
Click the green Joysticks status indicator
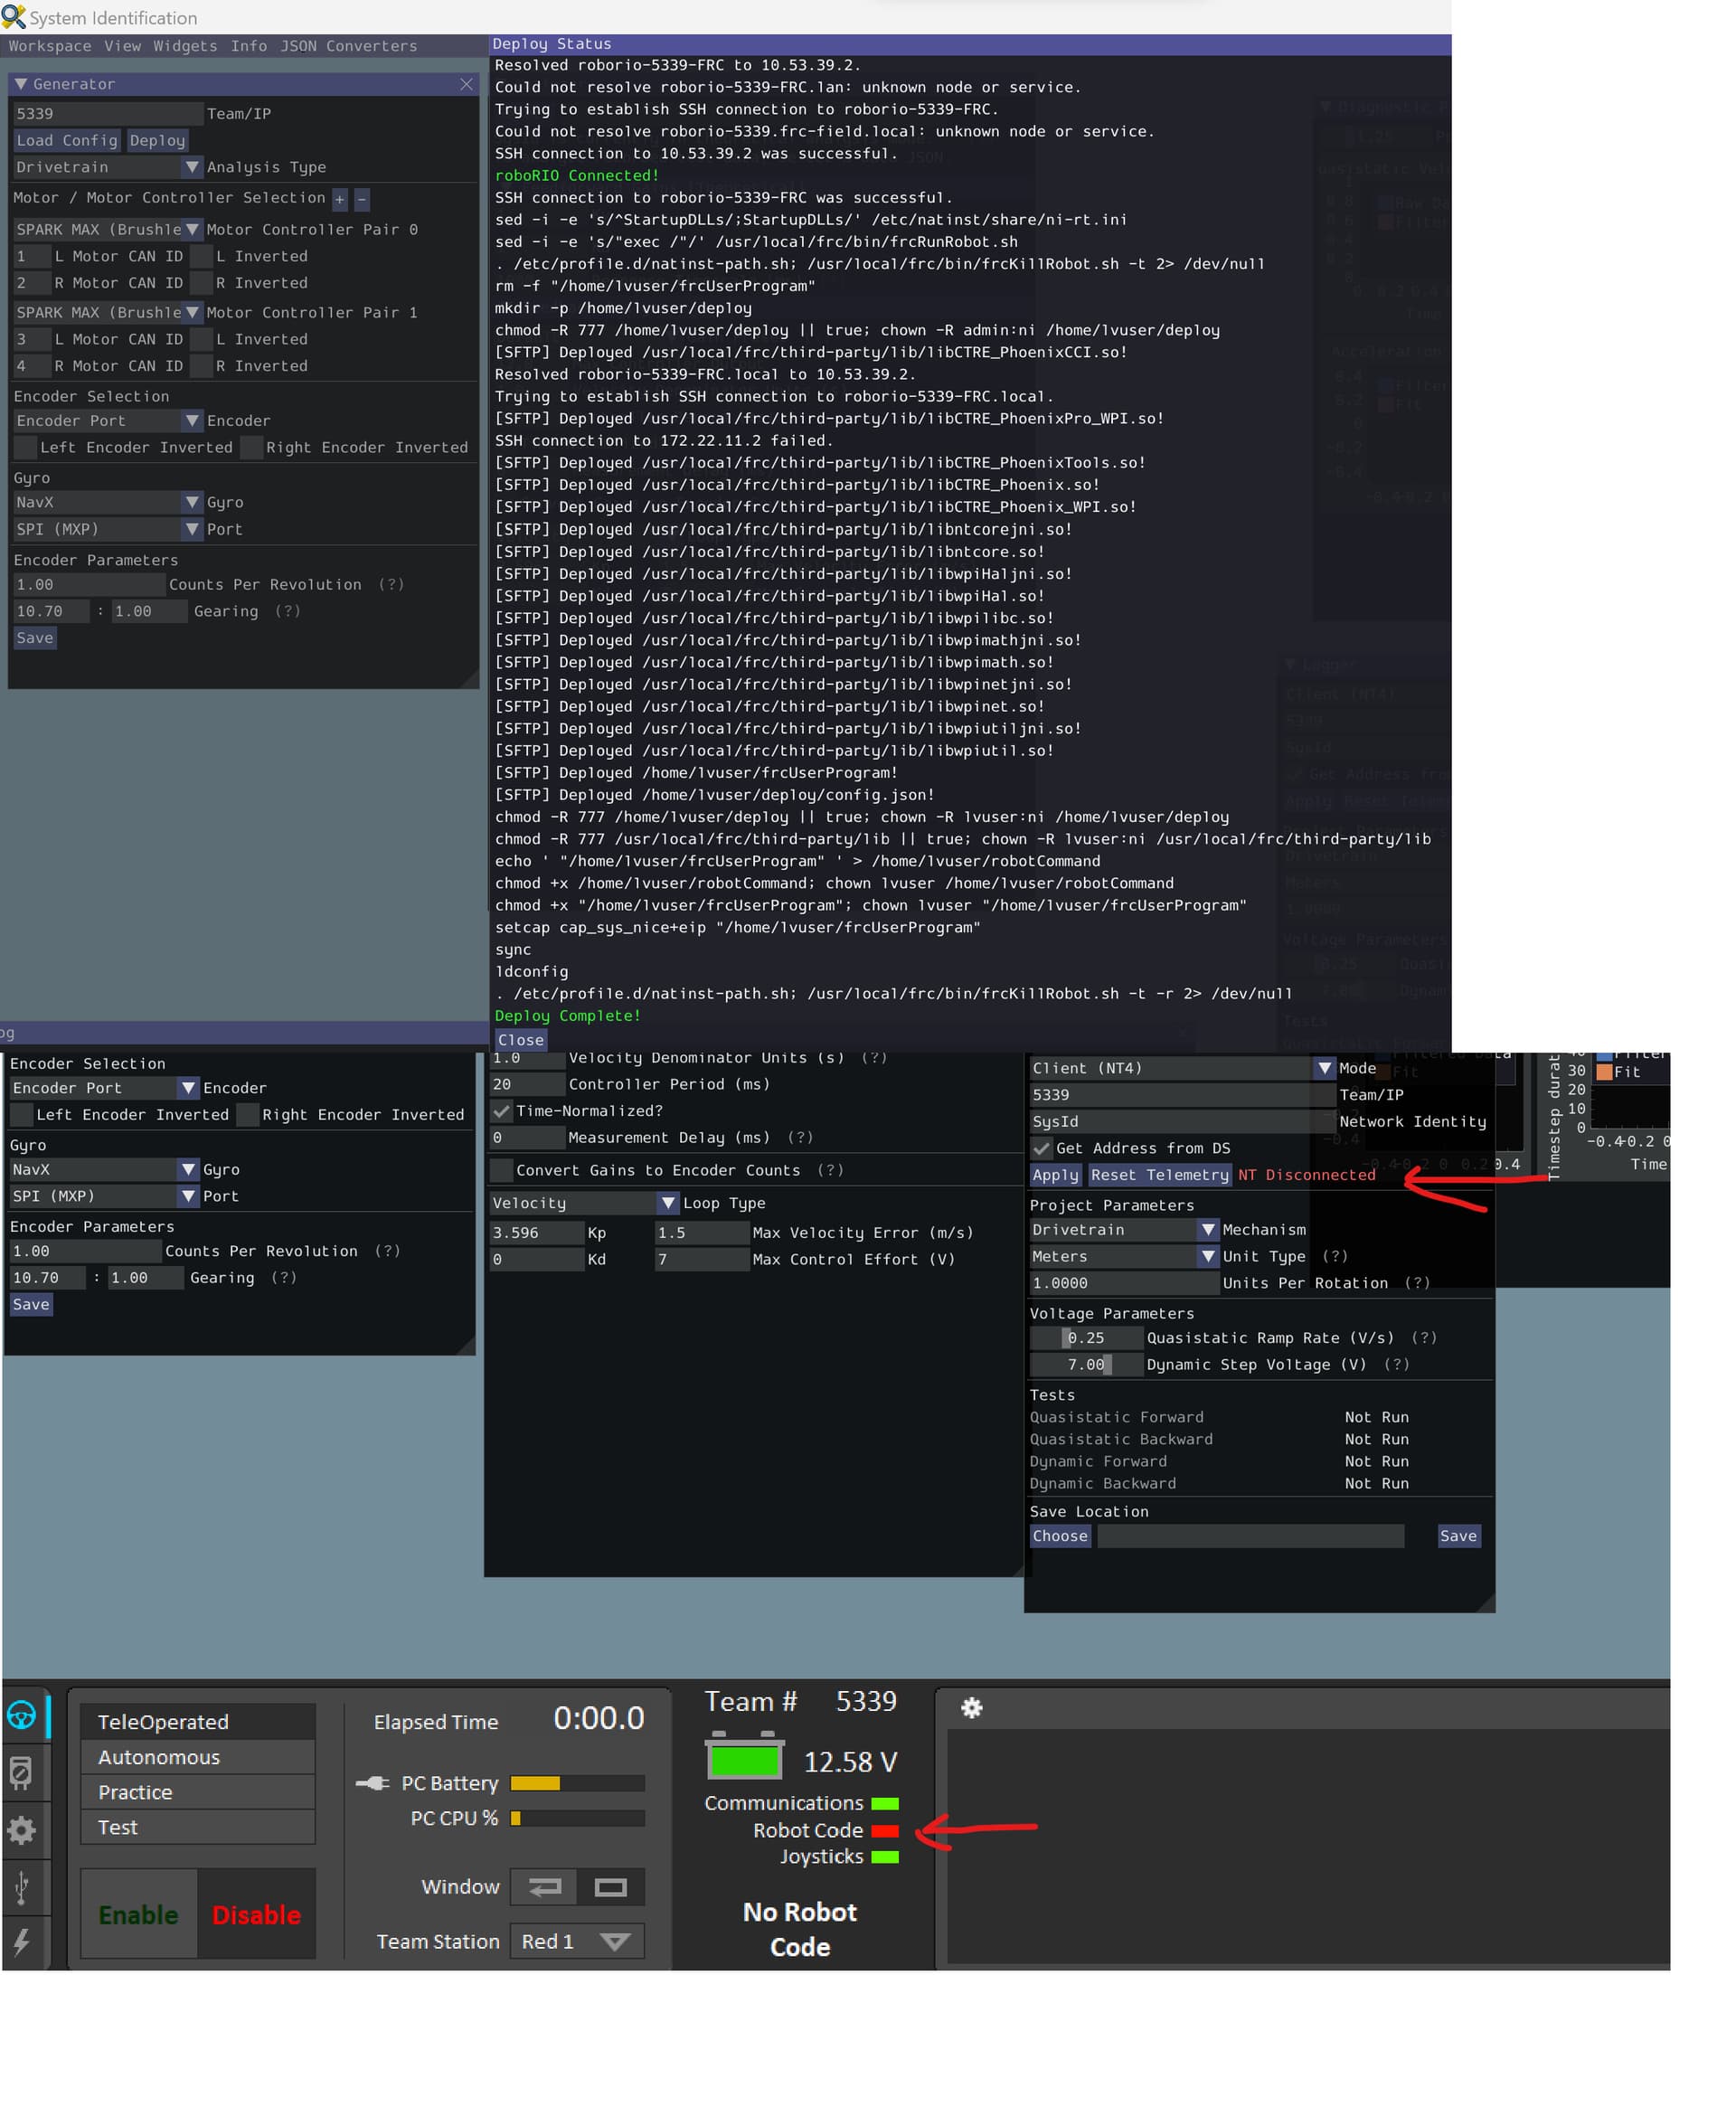click(x=885, y=1857)
